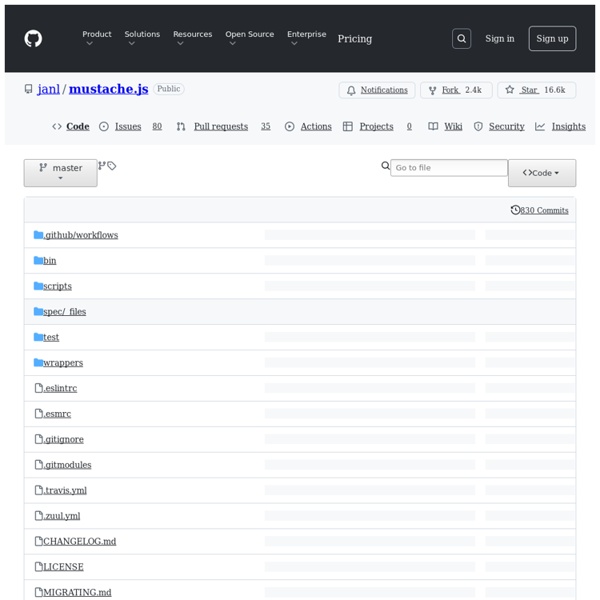The image size is (600, 600).
Task: Click the file icon for .eslintrc
Action: (39, 388)
